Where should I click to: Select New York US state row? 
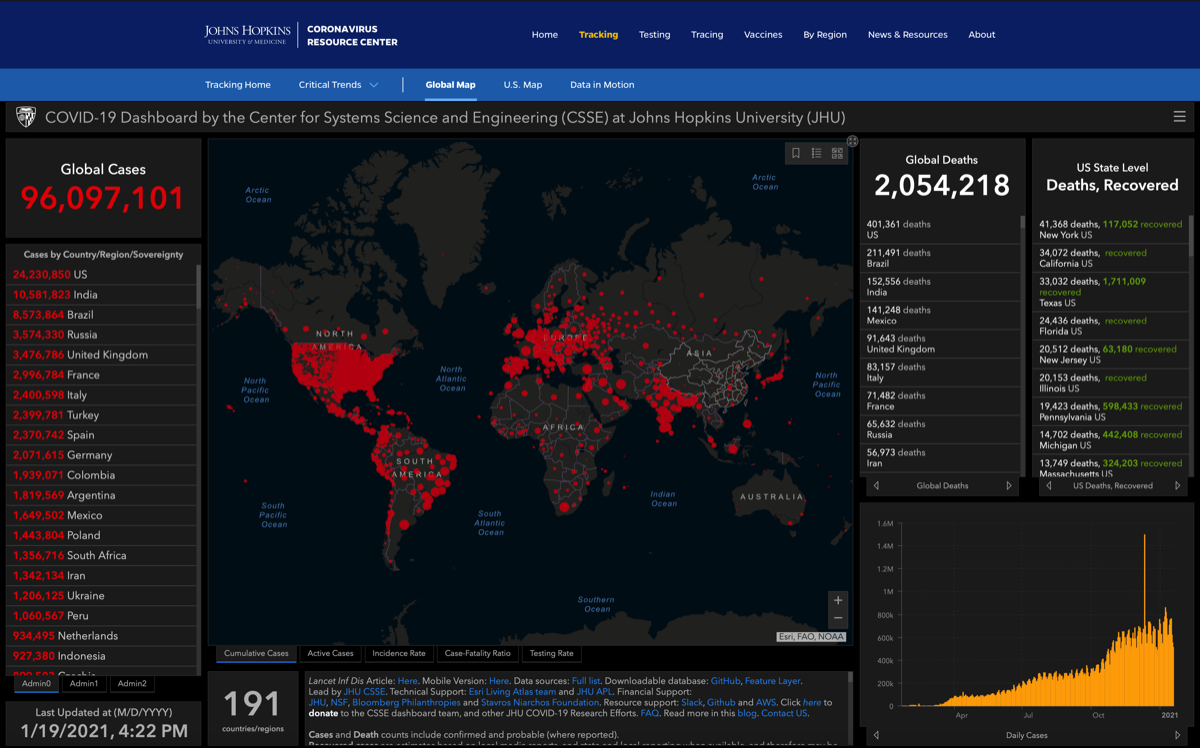pyautogui.click(x=1111, y=229)
